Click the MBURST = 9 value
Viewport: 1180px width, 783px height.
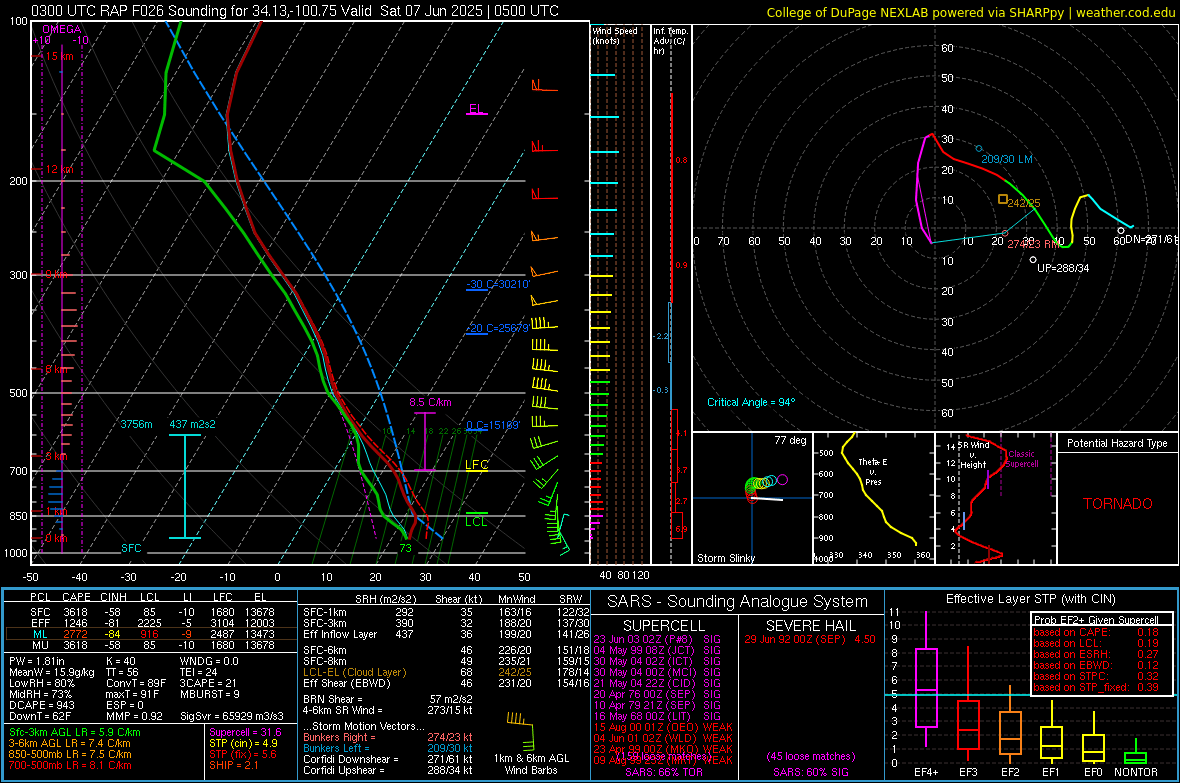point(210,694)
